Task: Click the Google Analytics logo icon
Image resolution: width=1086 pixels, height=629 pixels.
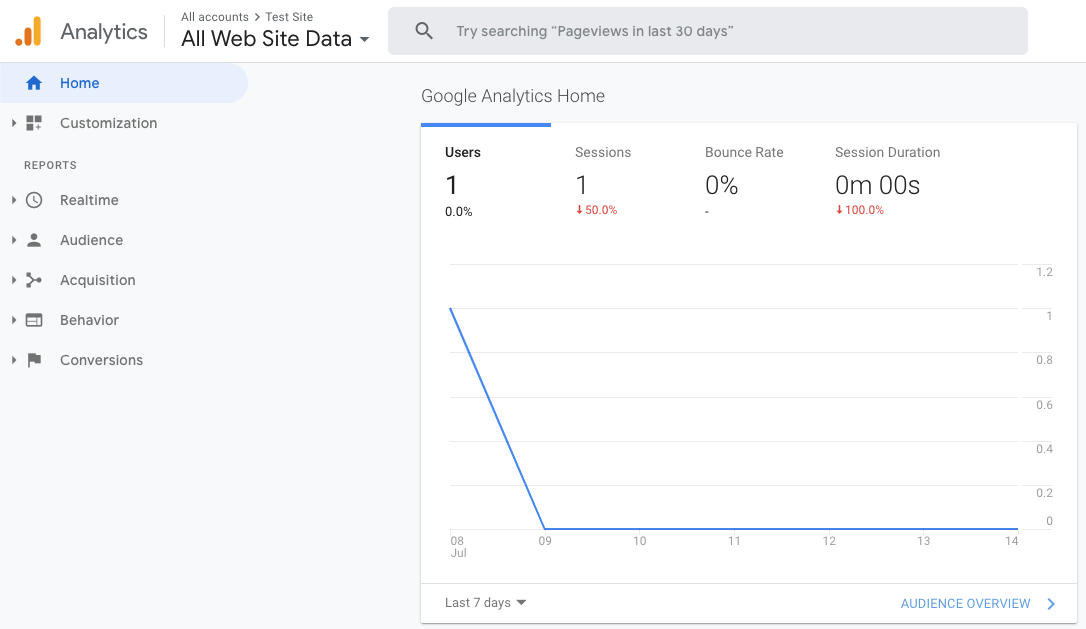Action: tap(29, 31)
